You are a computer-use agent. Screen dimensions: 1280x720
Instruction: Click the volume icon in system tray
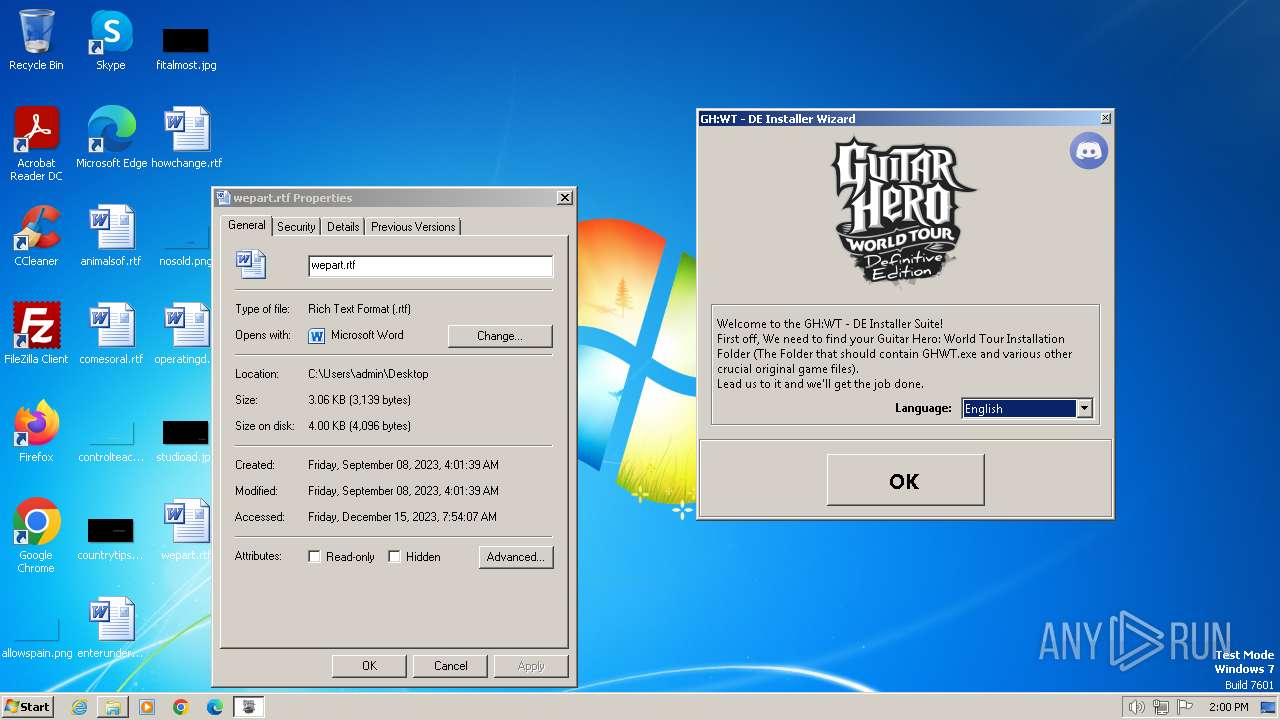coord(1136,707)
